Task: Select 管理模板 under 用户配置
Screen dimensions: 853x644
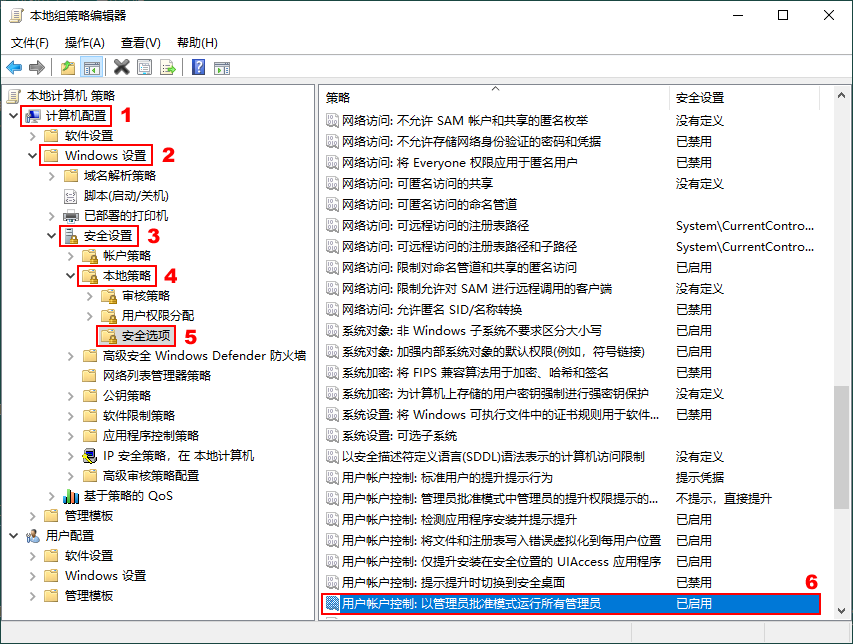Action: tap(89, 596)
